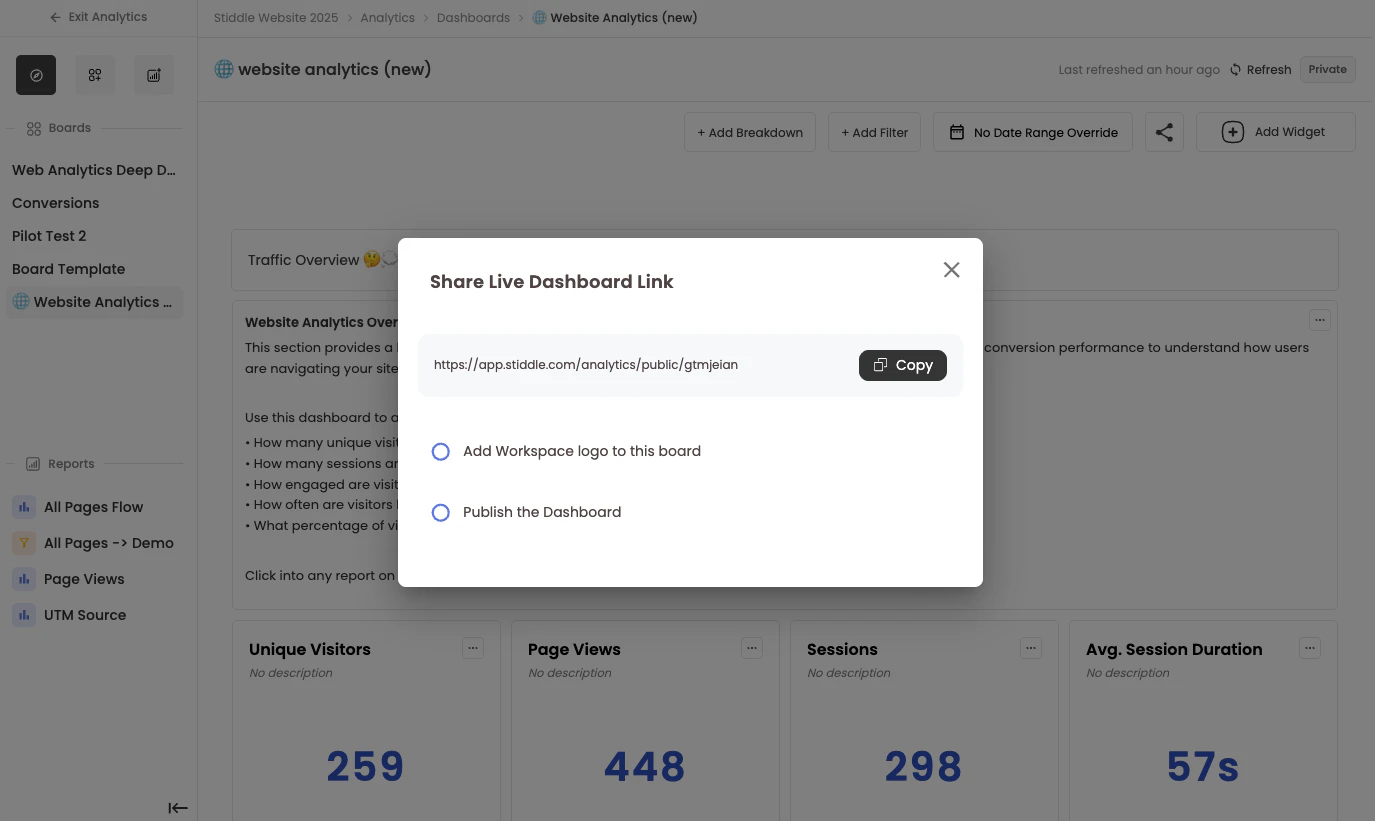Go to the Dashboards breadcrumb

tap(474, 18)
